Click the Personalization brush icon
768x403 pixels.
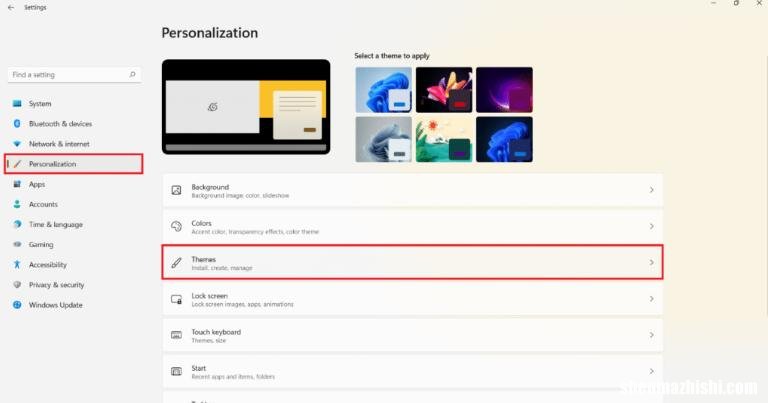click(x=17, y=164)
